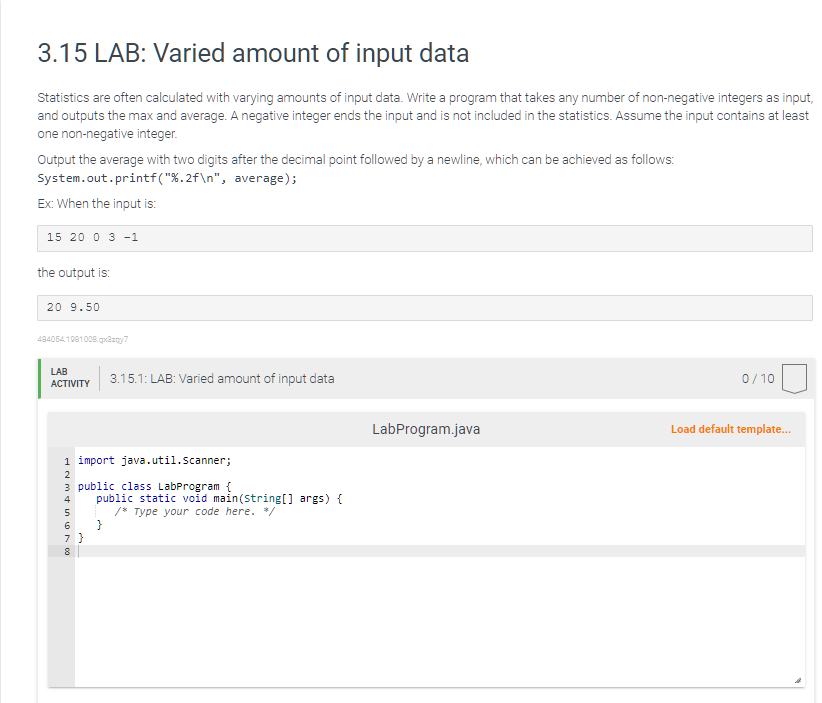Click the '3.15.1: LAB: Varied amount of input data' title

pyautogui.click(x=222, y=378)
